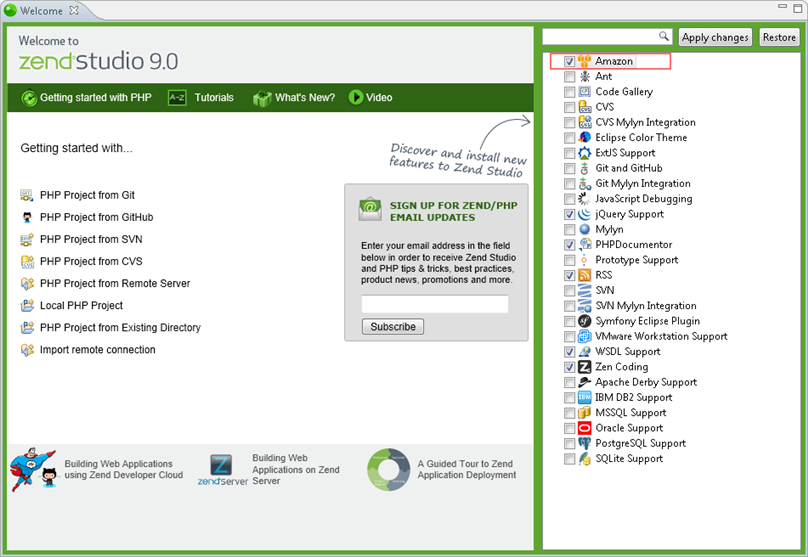Open PHP Project from Existing Directory link
Image resolution: width=808 pixels, height=557 pixels.
pos(120,328)
